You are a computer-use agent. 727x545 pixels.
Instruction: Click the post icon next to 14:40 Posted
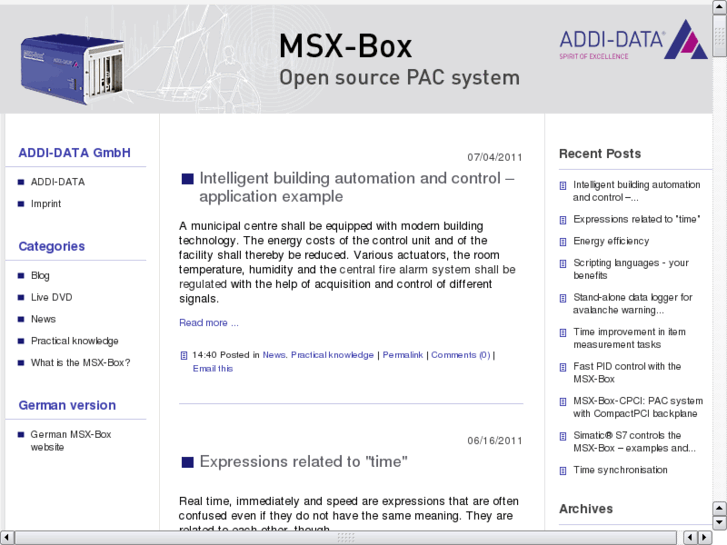coord(184,356)
